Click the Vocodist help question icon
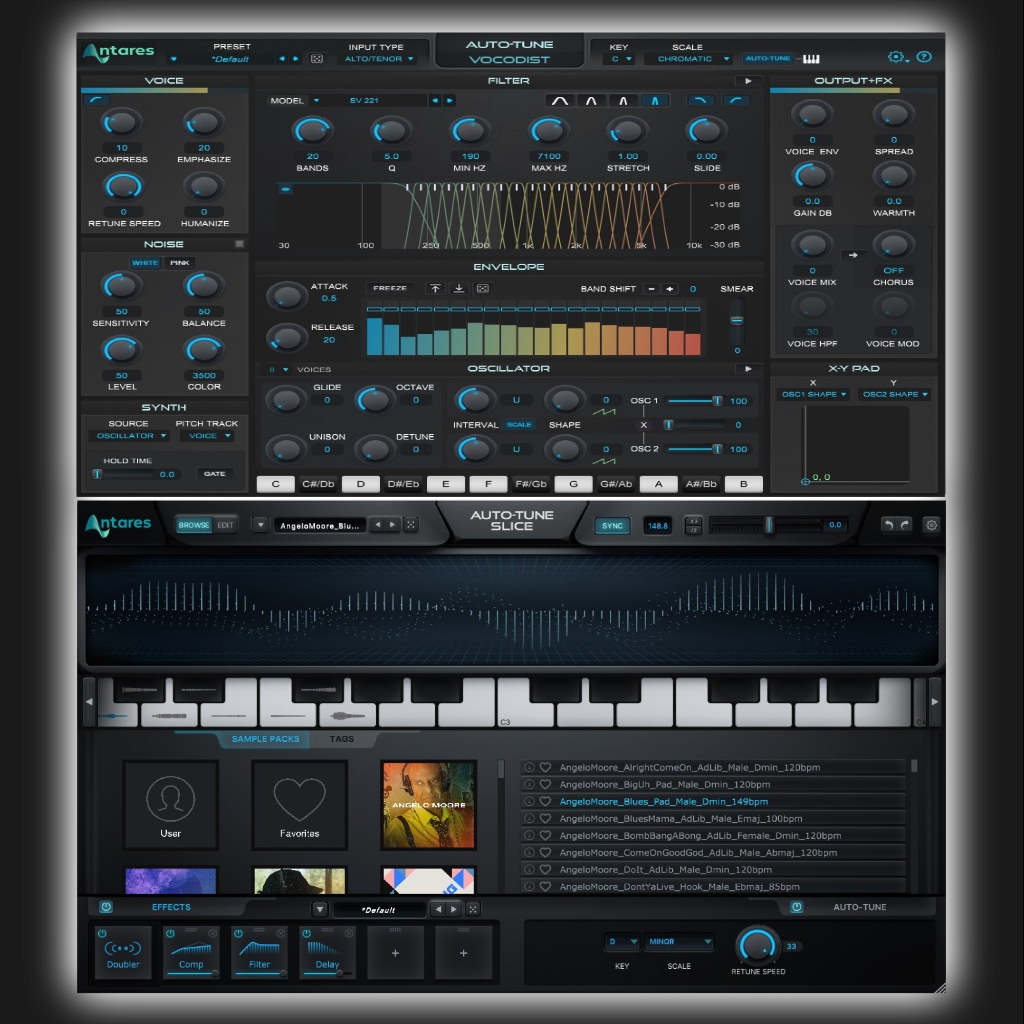1024x1024 pixels. pyautogui.click(x=924, y=58)
